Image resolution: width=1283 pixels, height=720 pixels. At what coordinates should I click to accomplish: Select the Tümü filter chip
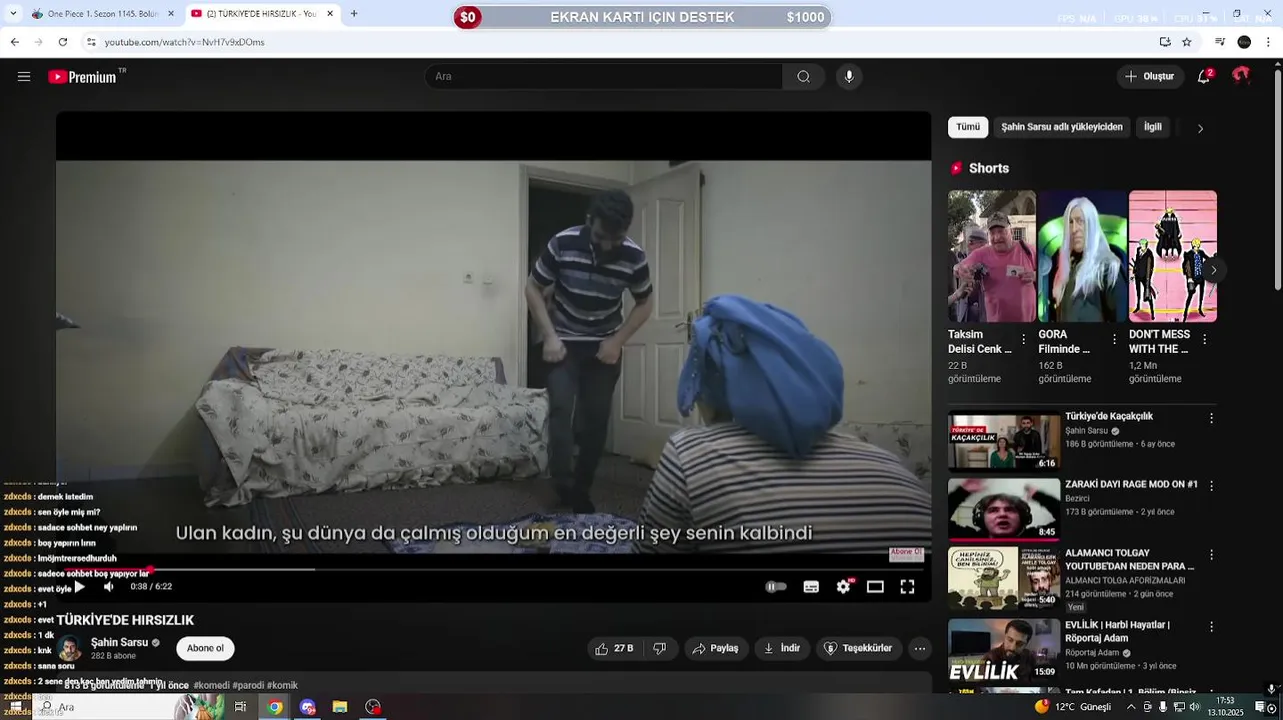pyautogui.click(x=968, y=127)
